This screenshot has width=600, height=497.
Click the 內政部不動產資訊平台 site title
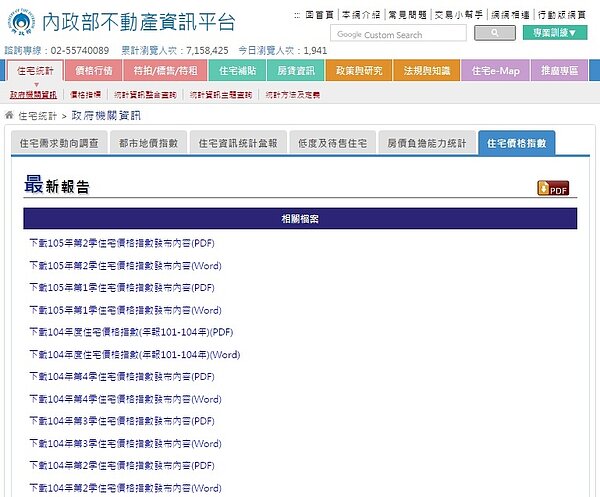(139, 21)
